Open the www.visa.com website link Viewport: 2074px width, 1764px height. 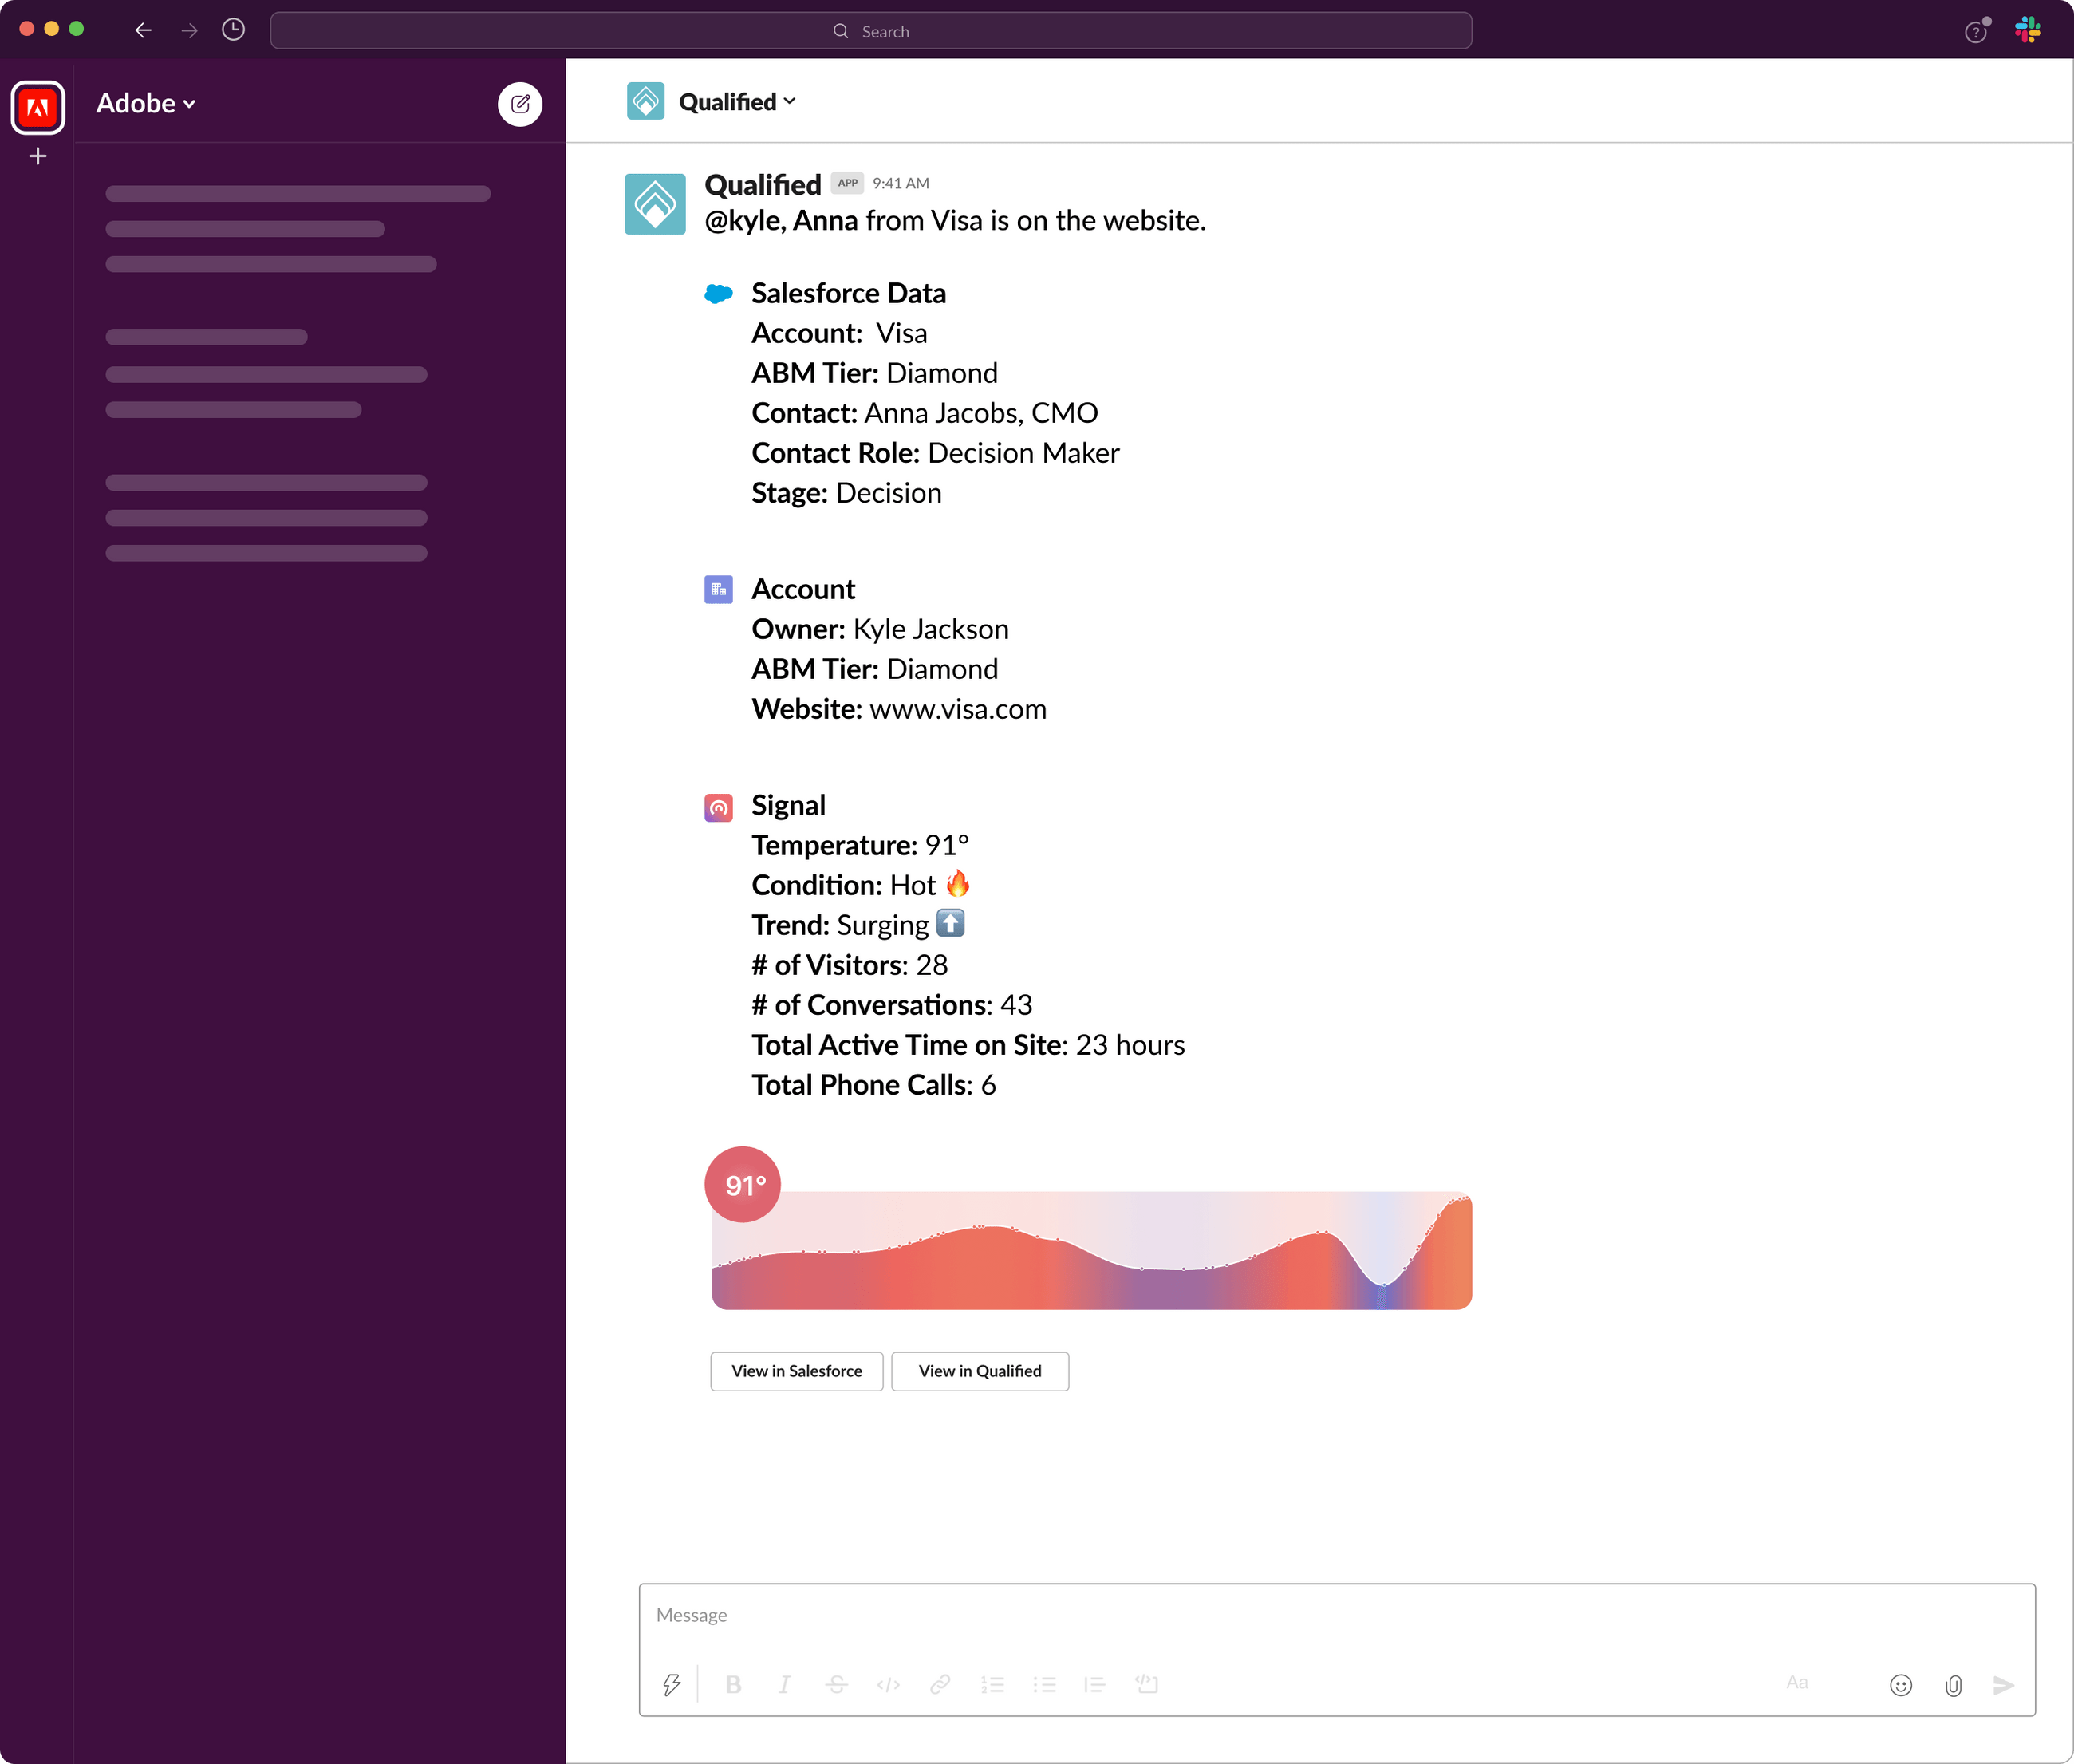[956, 709]
